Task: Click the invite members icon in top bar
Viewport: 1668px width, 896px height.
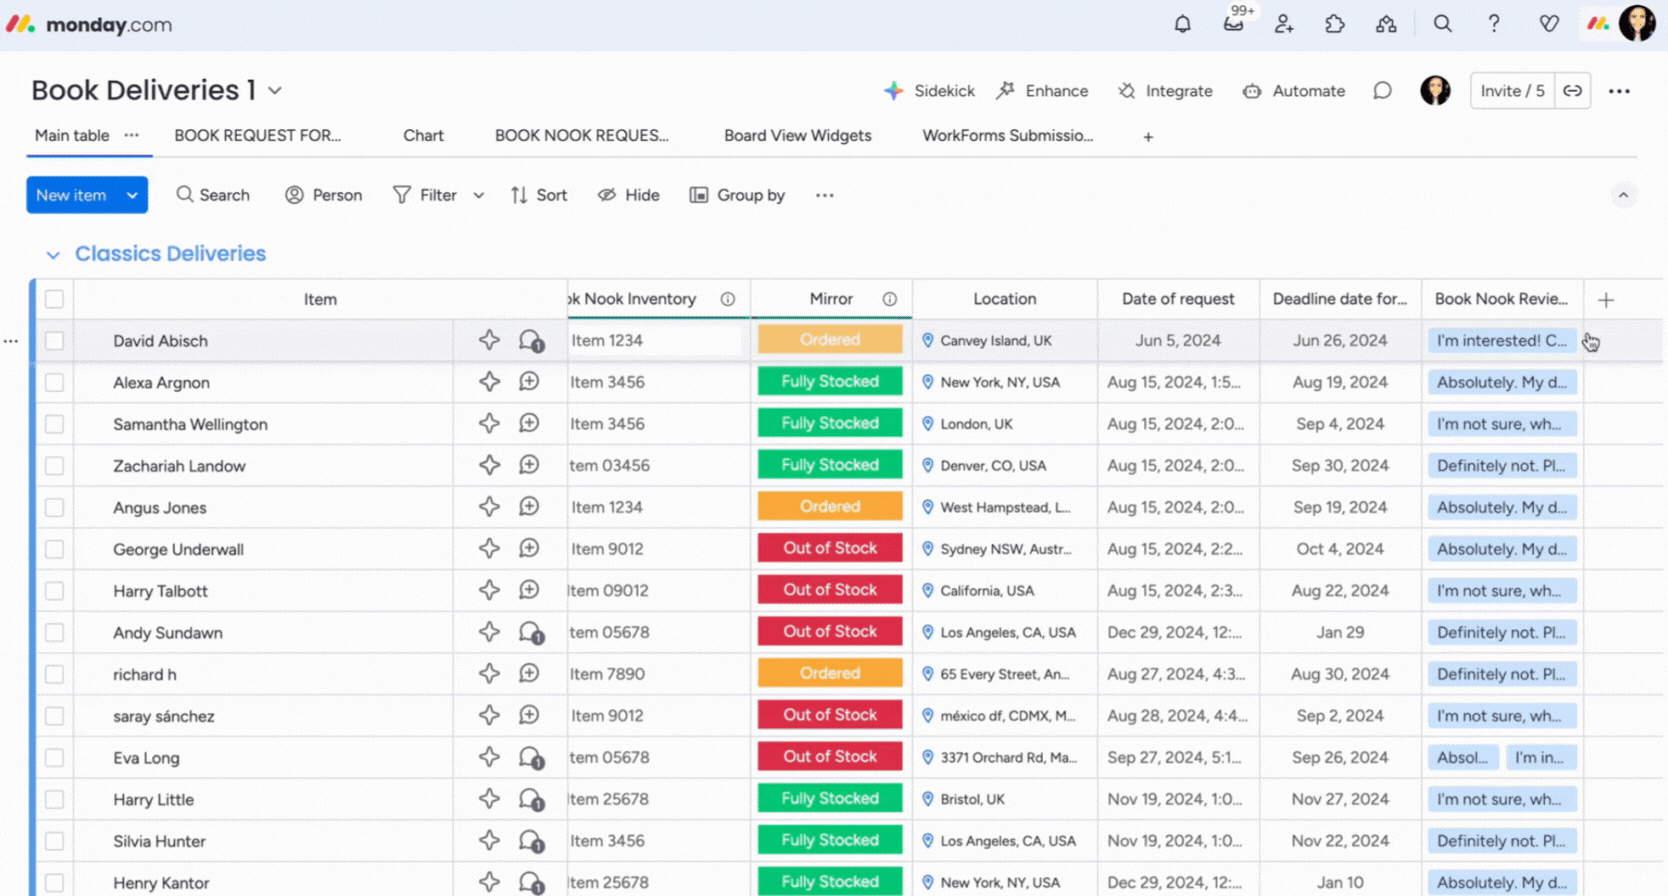Action: point(1284,24)
